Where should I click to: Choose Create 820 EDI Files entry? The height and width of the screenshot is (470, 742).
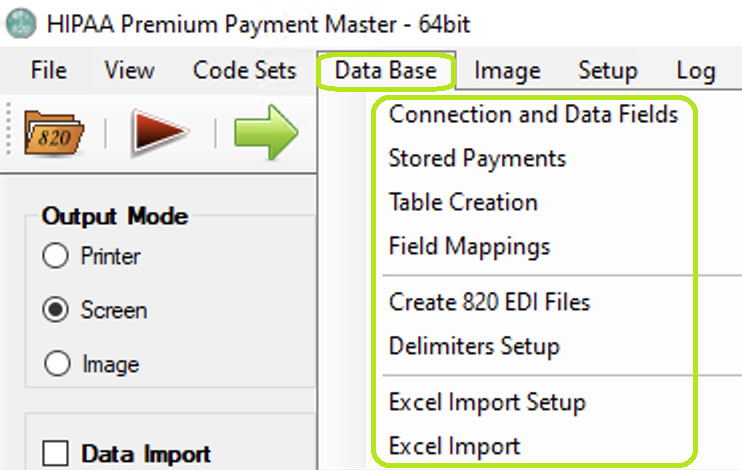pyautogui.click(x=490, y=302)
